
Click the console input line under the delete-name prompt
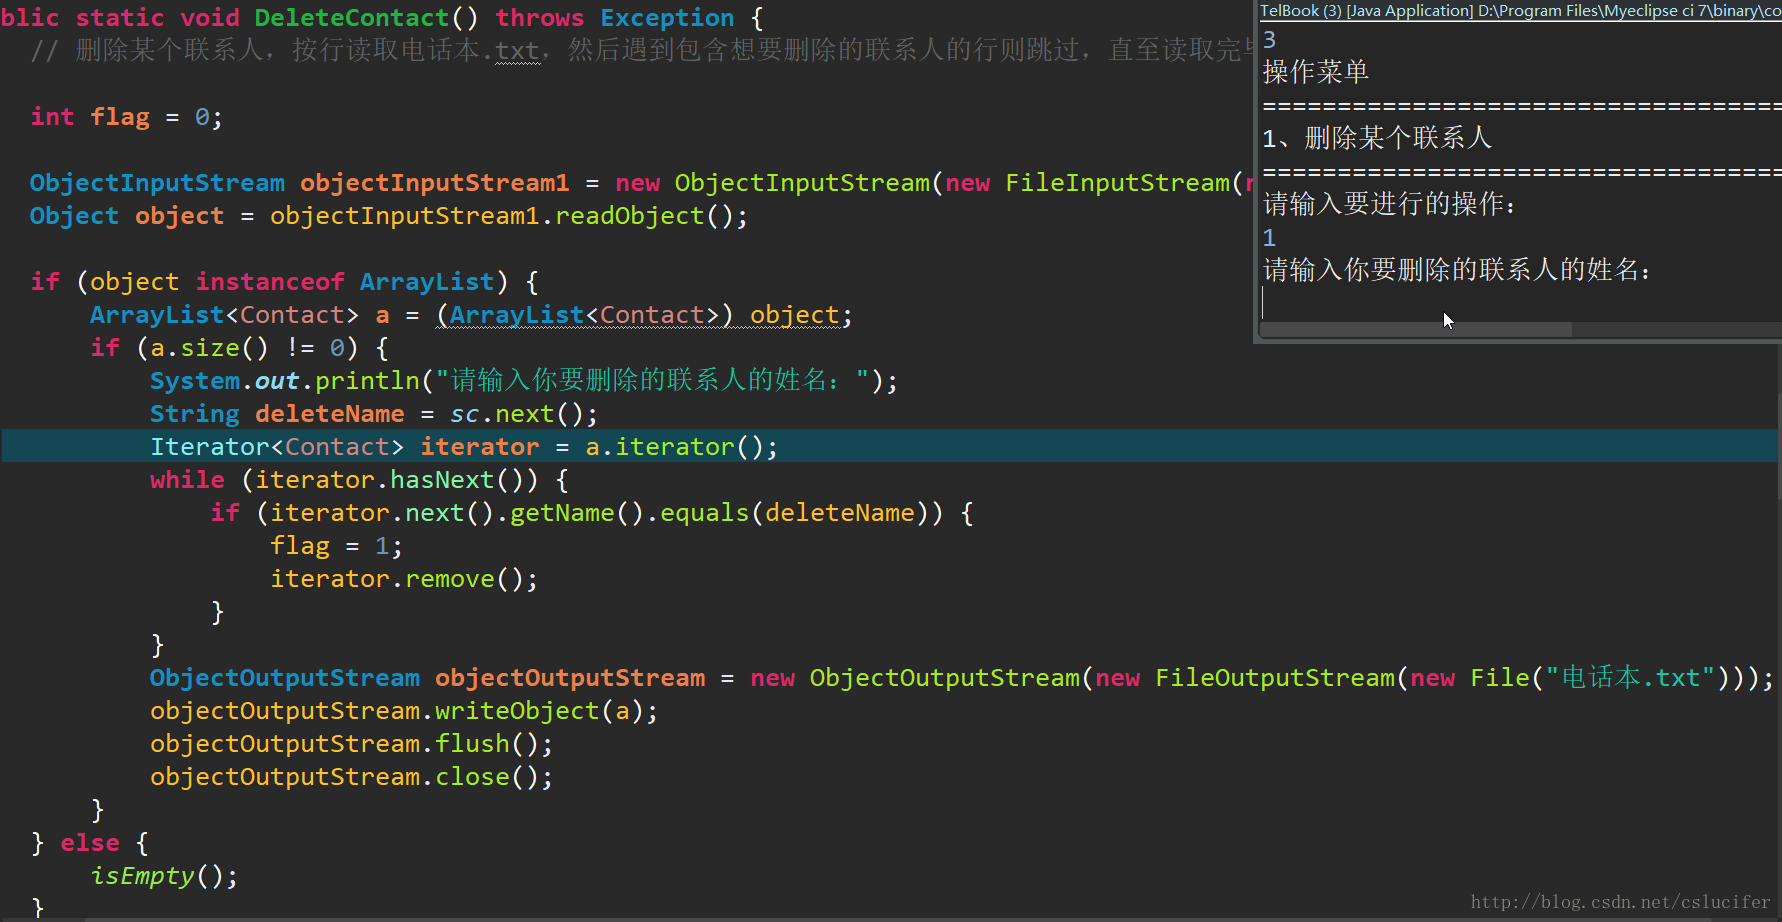click(x=1520, y=302)
